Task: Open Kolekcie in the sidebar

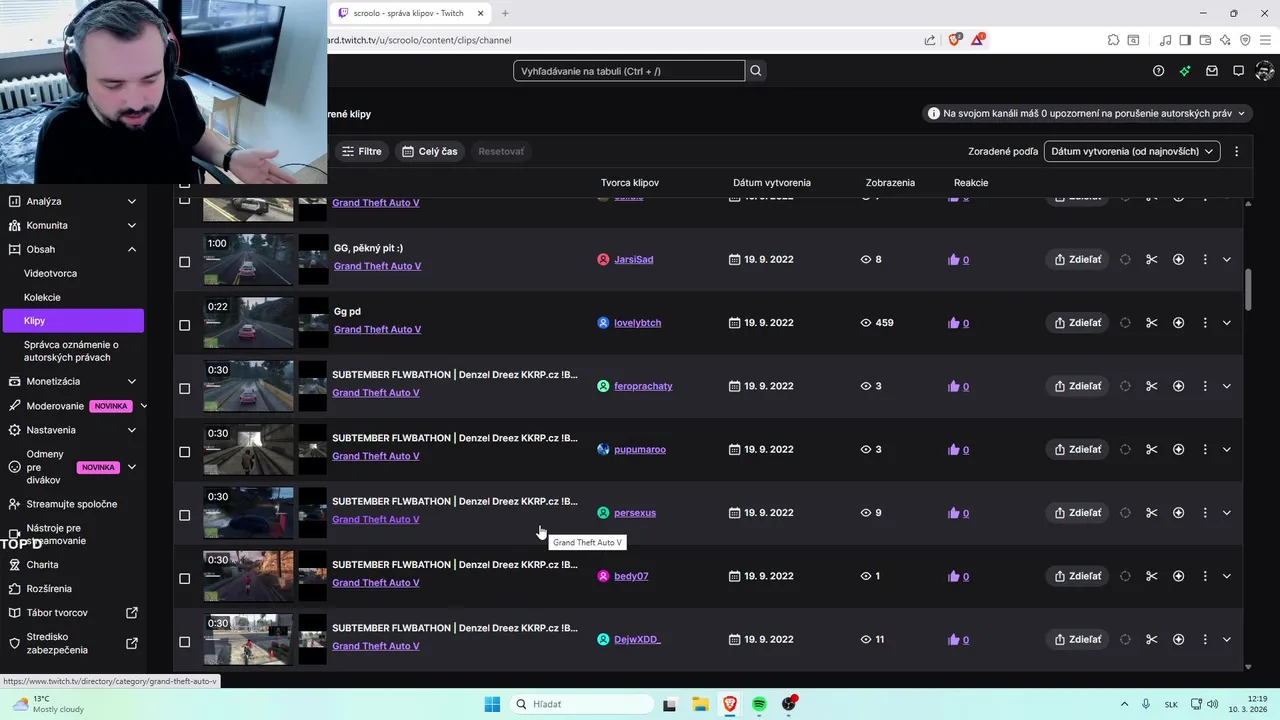Action: [42, 297]
